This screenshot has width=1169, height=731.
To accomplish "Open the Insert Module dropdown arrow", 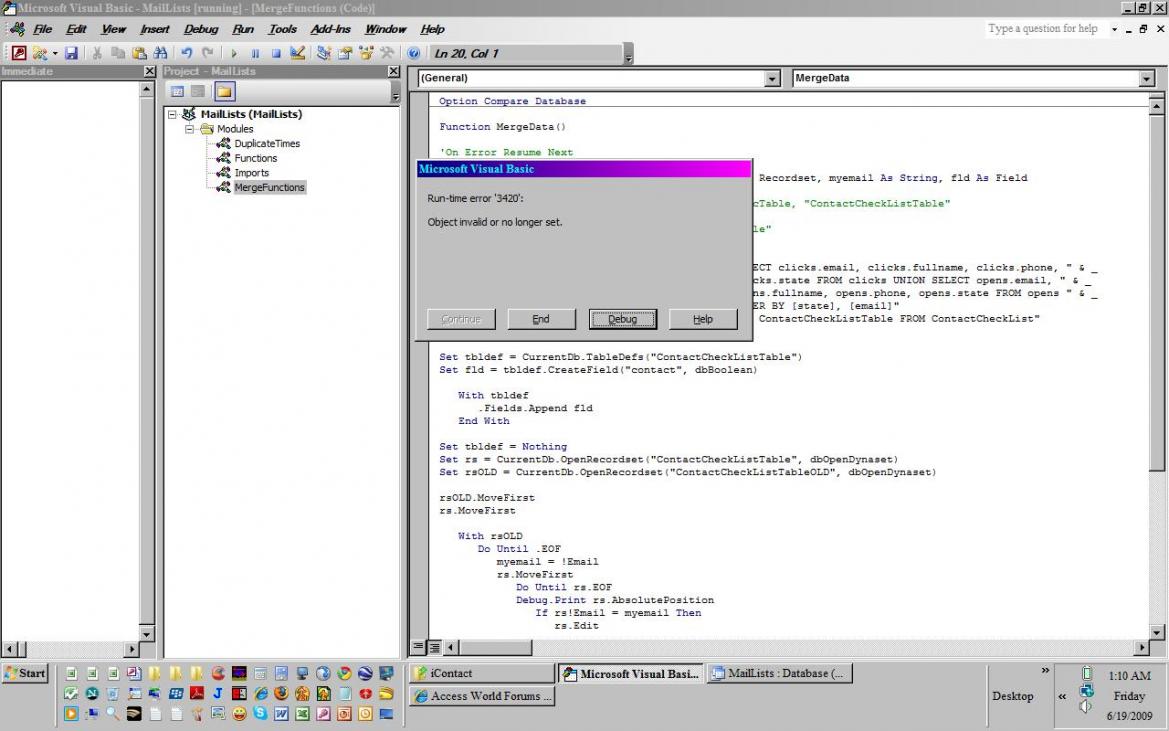I will (x=54, y=54).
